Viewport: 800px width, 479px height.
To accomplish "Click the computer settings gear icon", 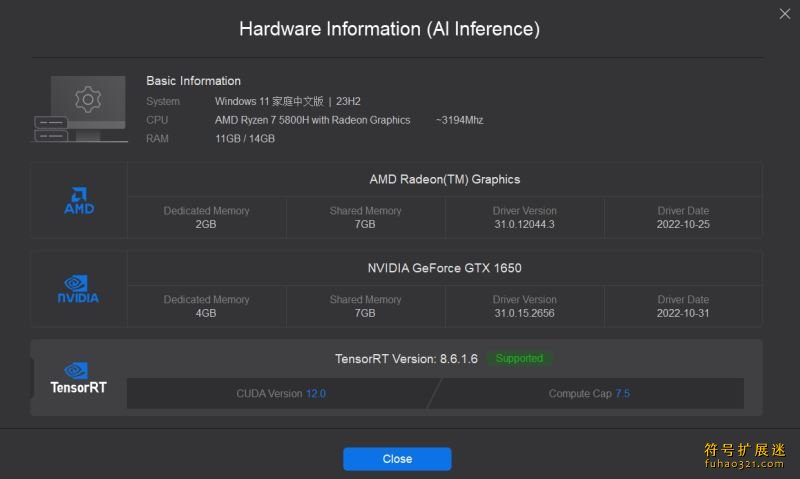I will click(88, 99).
